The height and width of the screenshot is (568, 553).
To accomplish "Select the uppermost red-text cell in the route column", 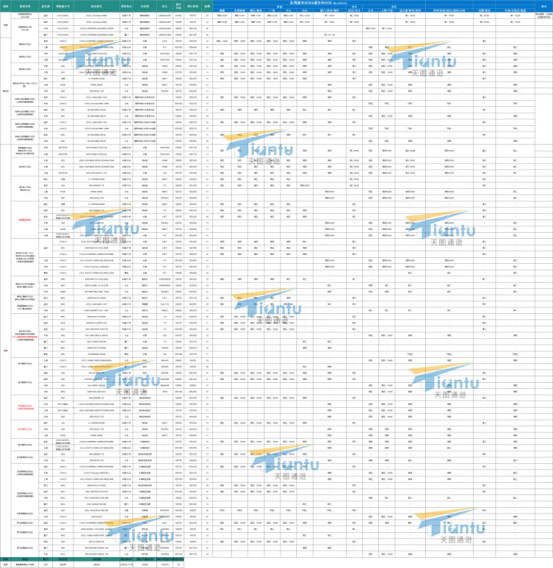I will pyautogui.click(x=25, y=220).
